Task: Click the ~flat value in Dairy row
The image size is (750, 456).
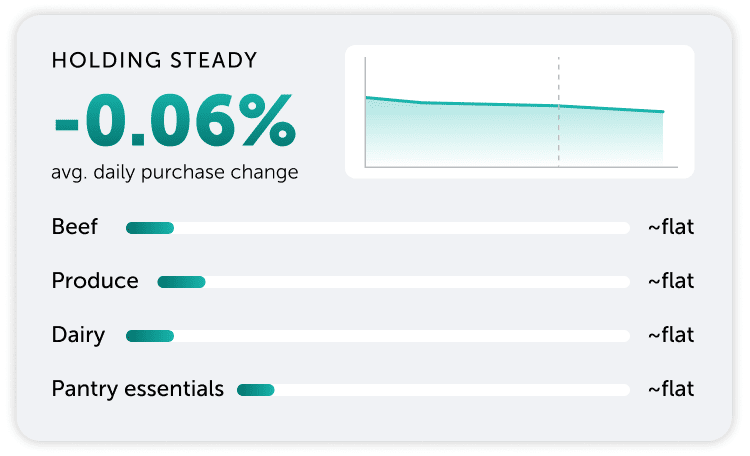Action: [x=670, y=335]
